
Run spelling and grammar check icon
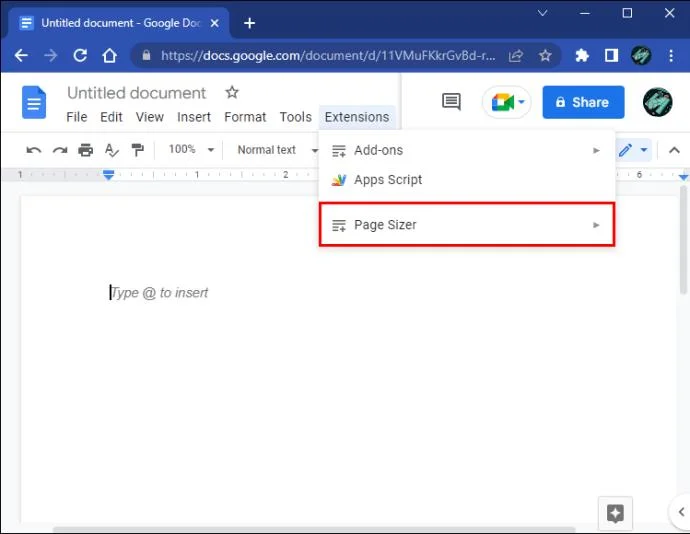112,150
